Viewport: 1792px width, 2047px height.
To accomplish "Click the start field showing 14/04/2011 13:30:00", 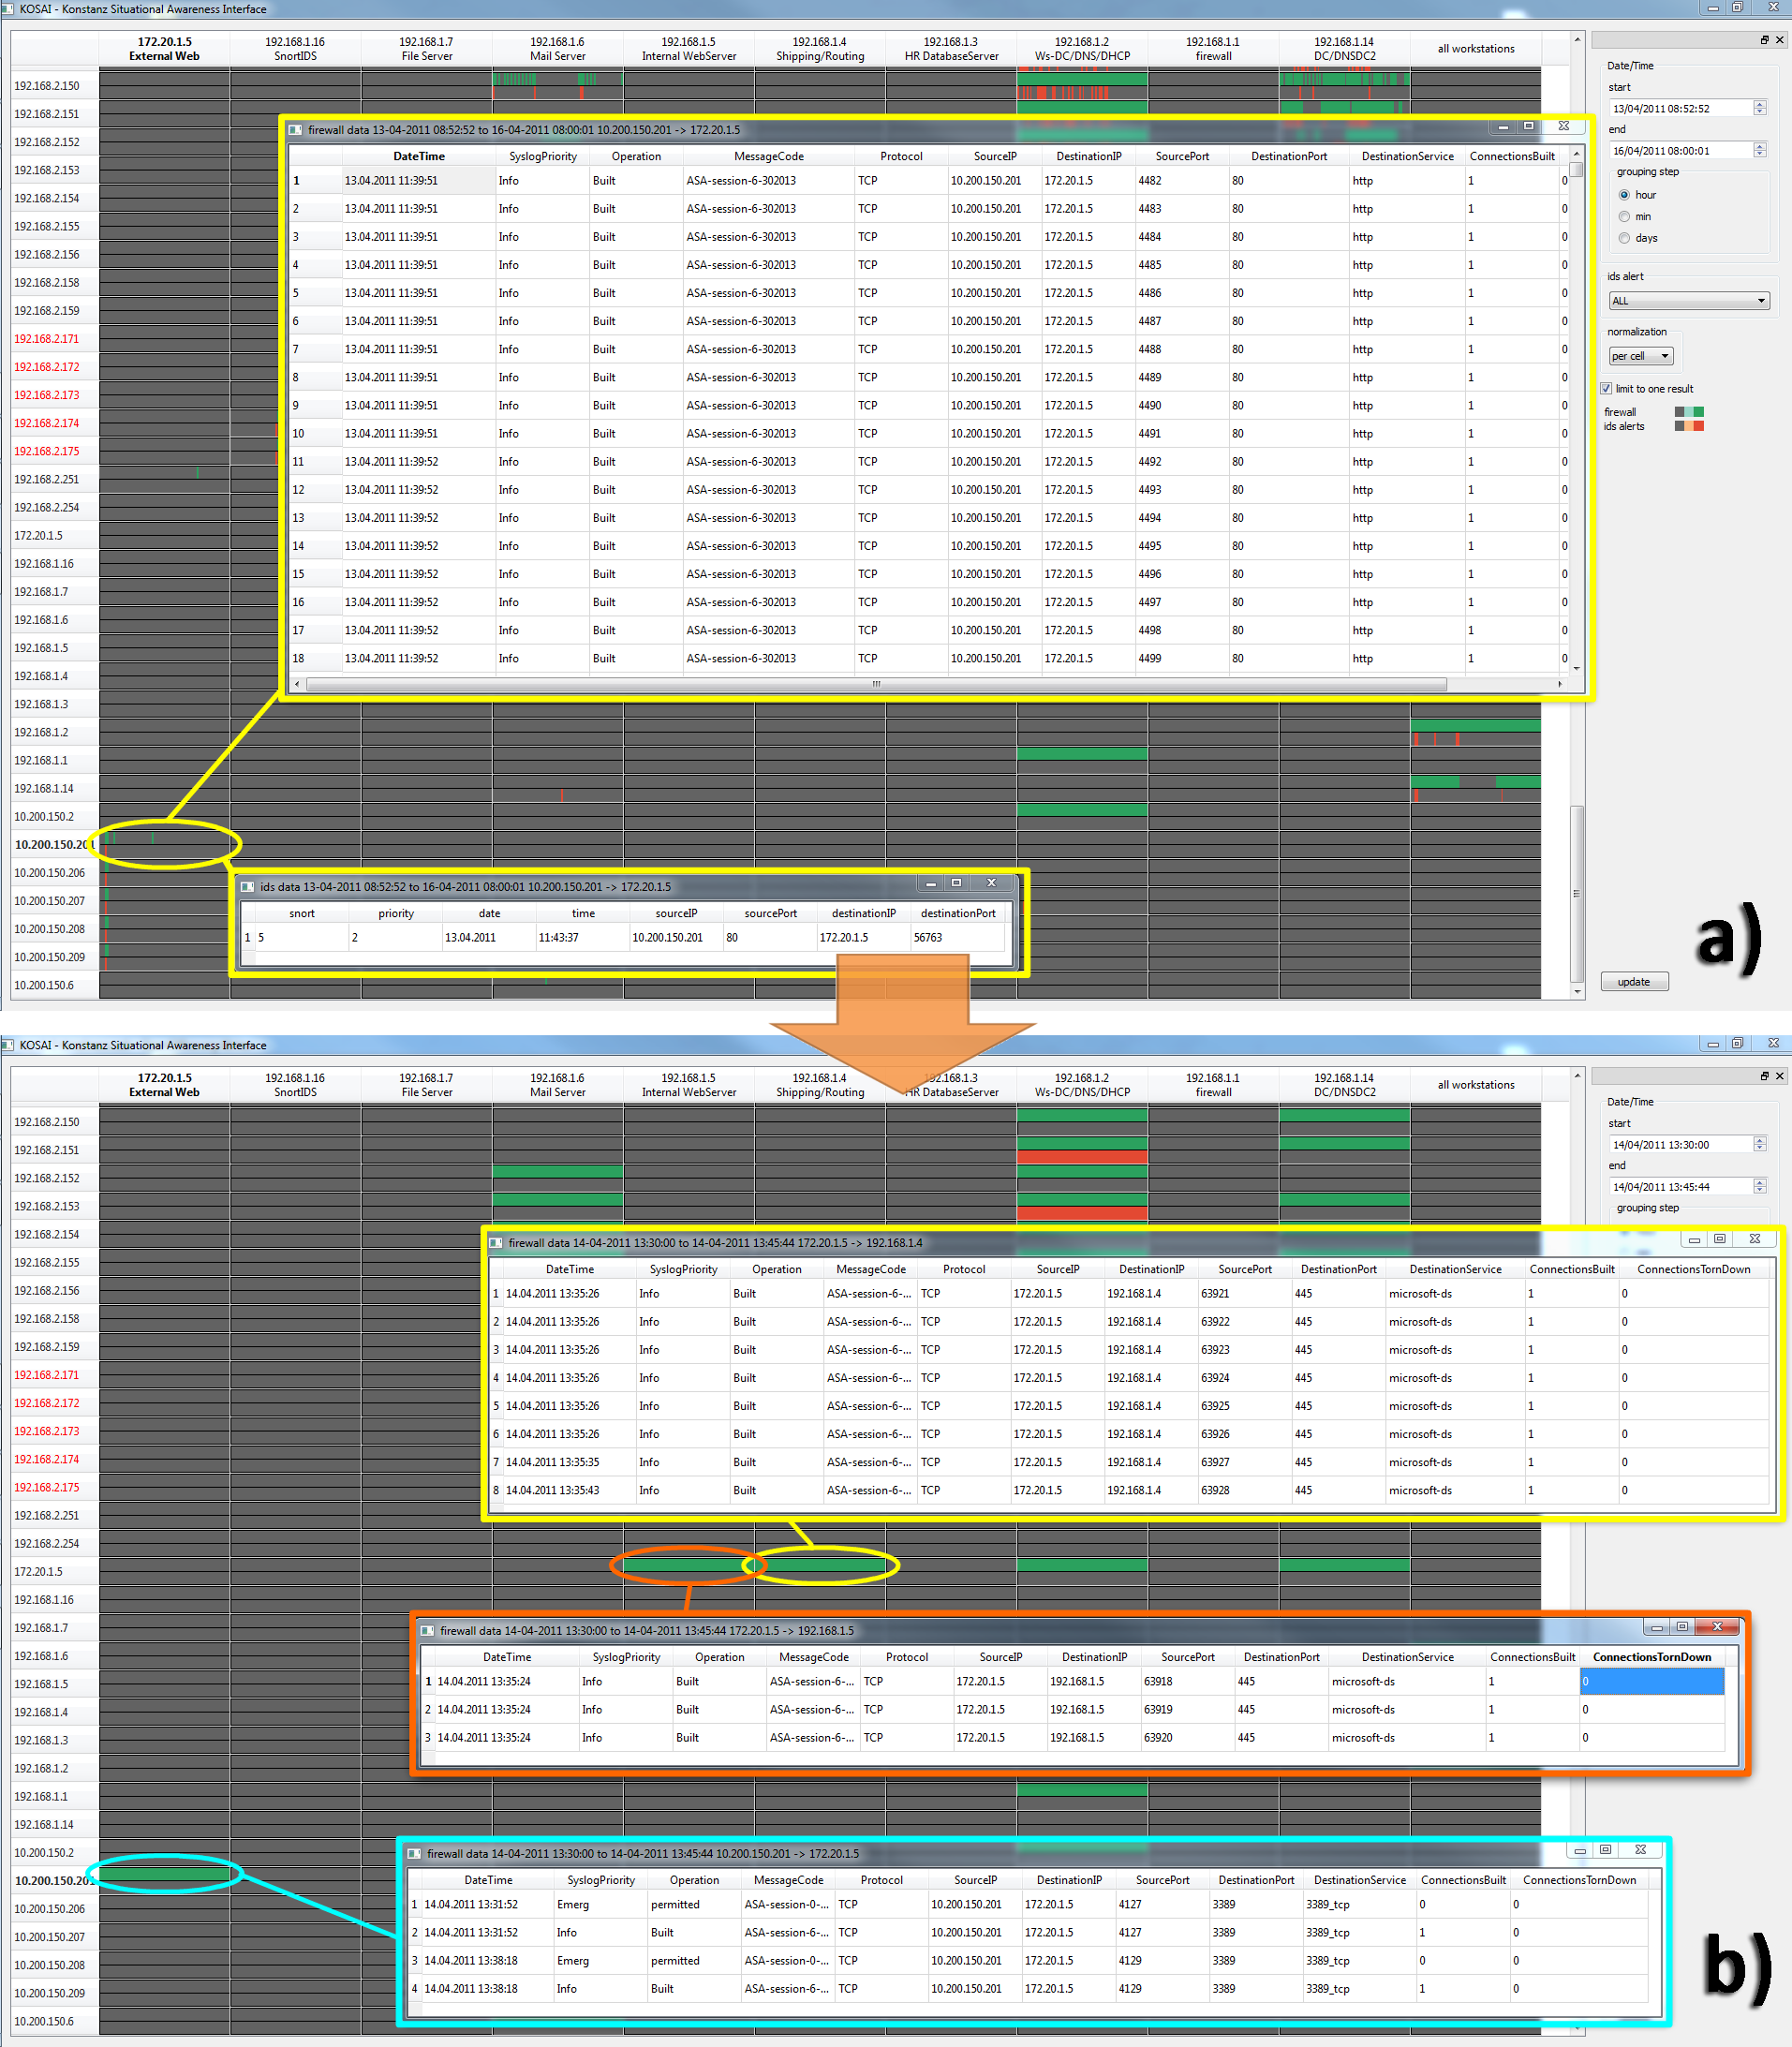I will [x=1680, y=1145].
